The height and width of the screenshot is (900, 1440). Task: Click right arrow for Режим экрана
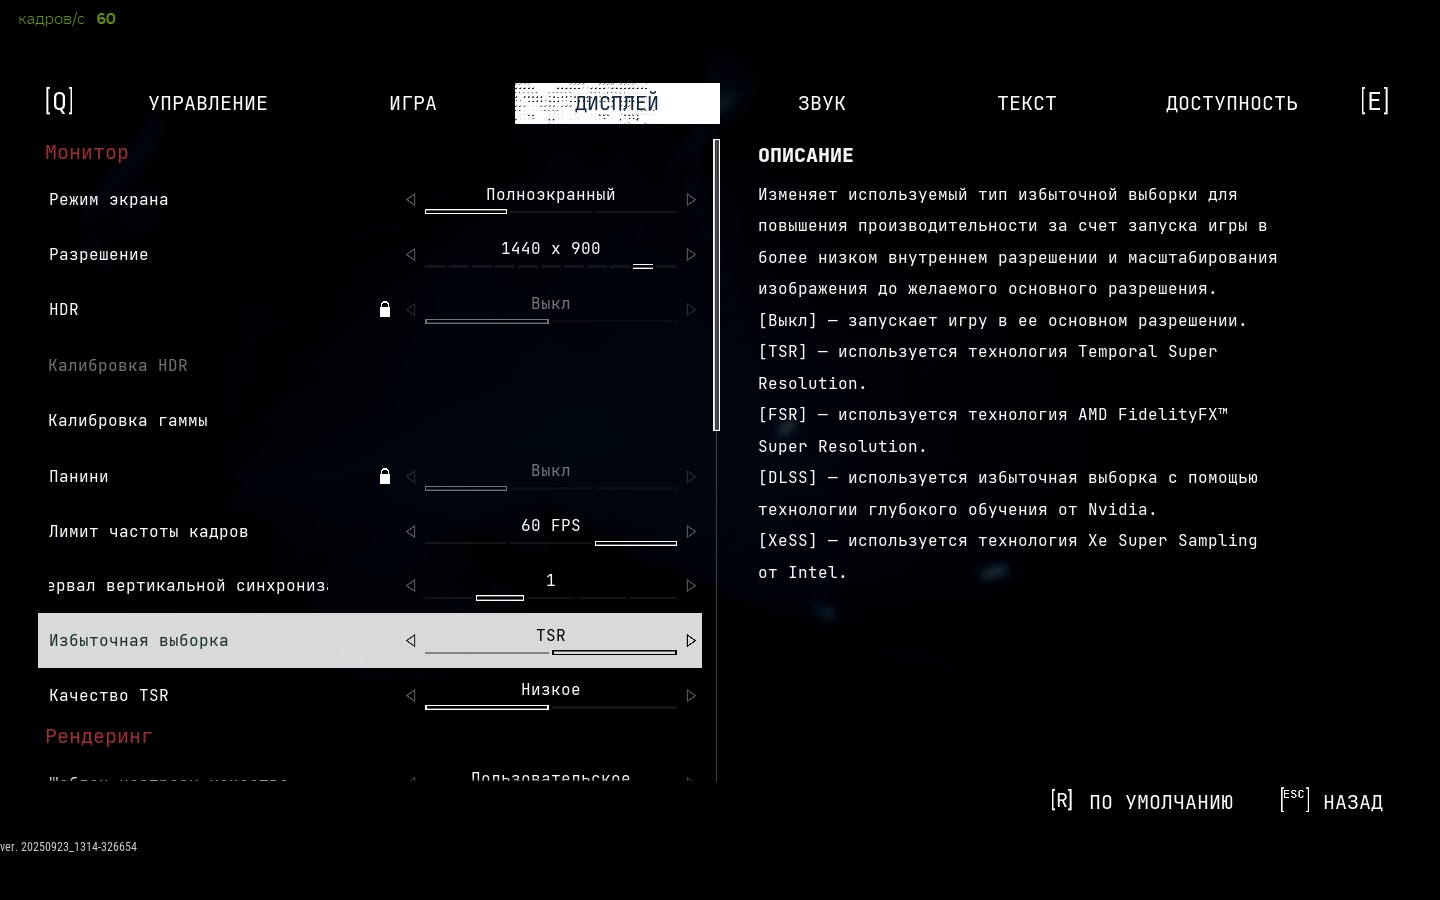tap(691, 200)
